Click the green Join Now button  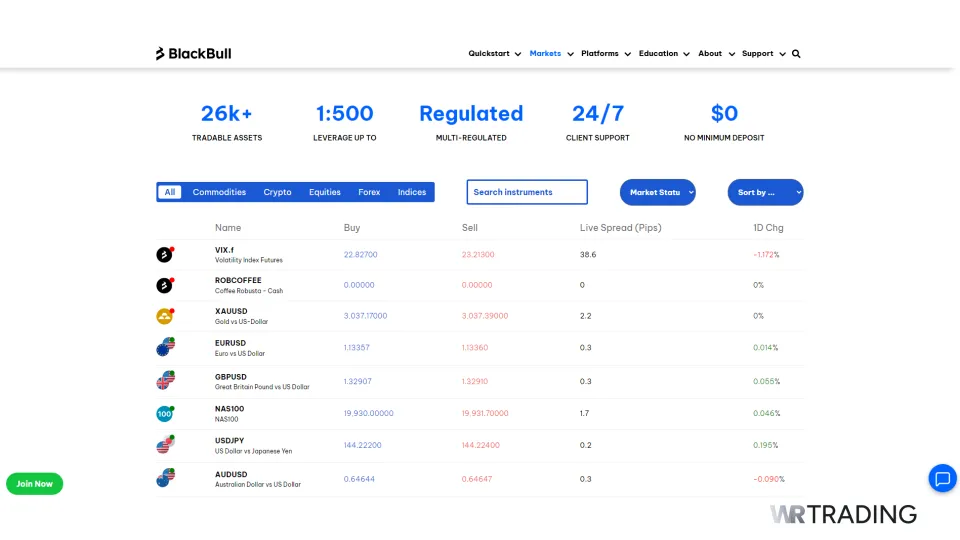[35, 484]
